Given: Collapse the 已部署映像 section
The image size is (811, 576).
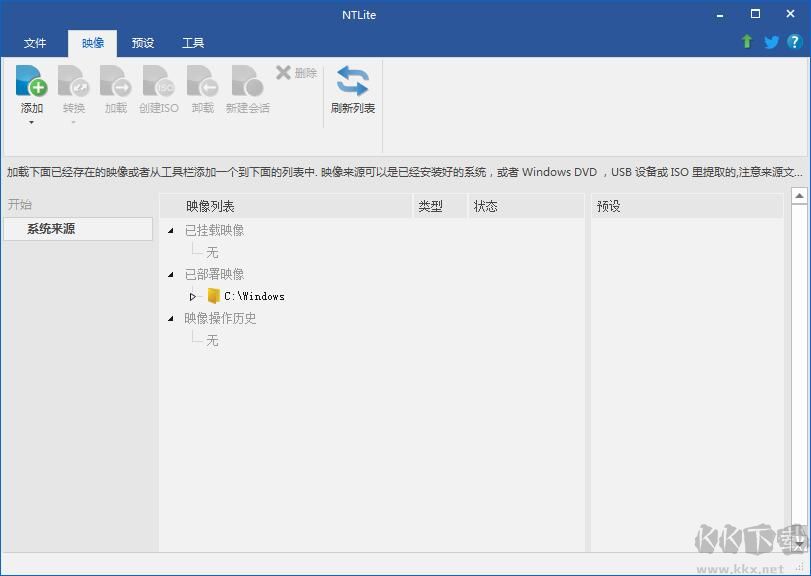Looking at the screenshot, I should pyautogui.click(x=169, y=274).
